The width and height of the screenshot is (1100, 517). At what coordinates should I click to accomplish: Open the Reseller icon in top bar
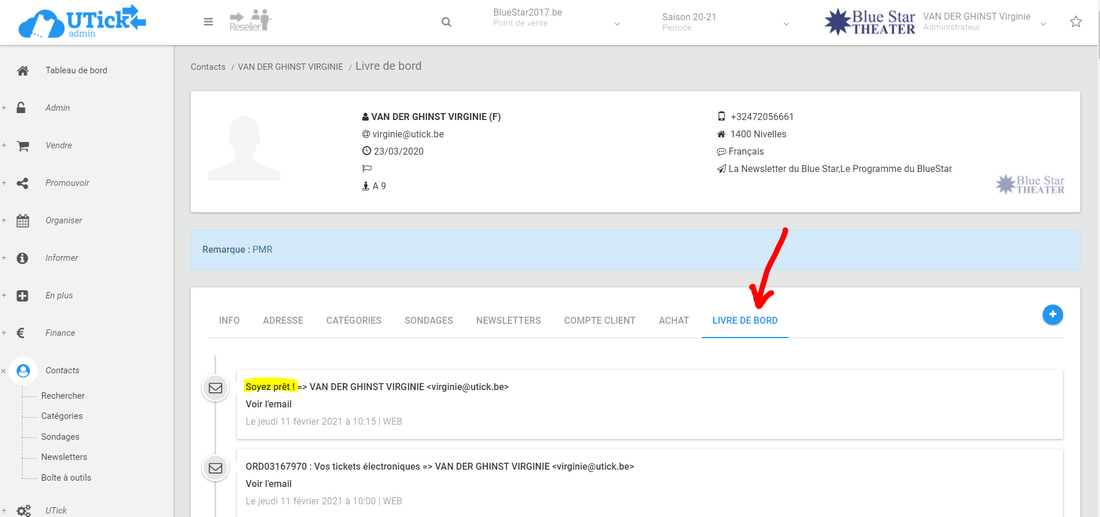[250, 21]
